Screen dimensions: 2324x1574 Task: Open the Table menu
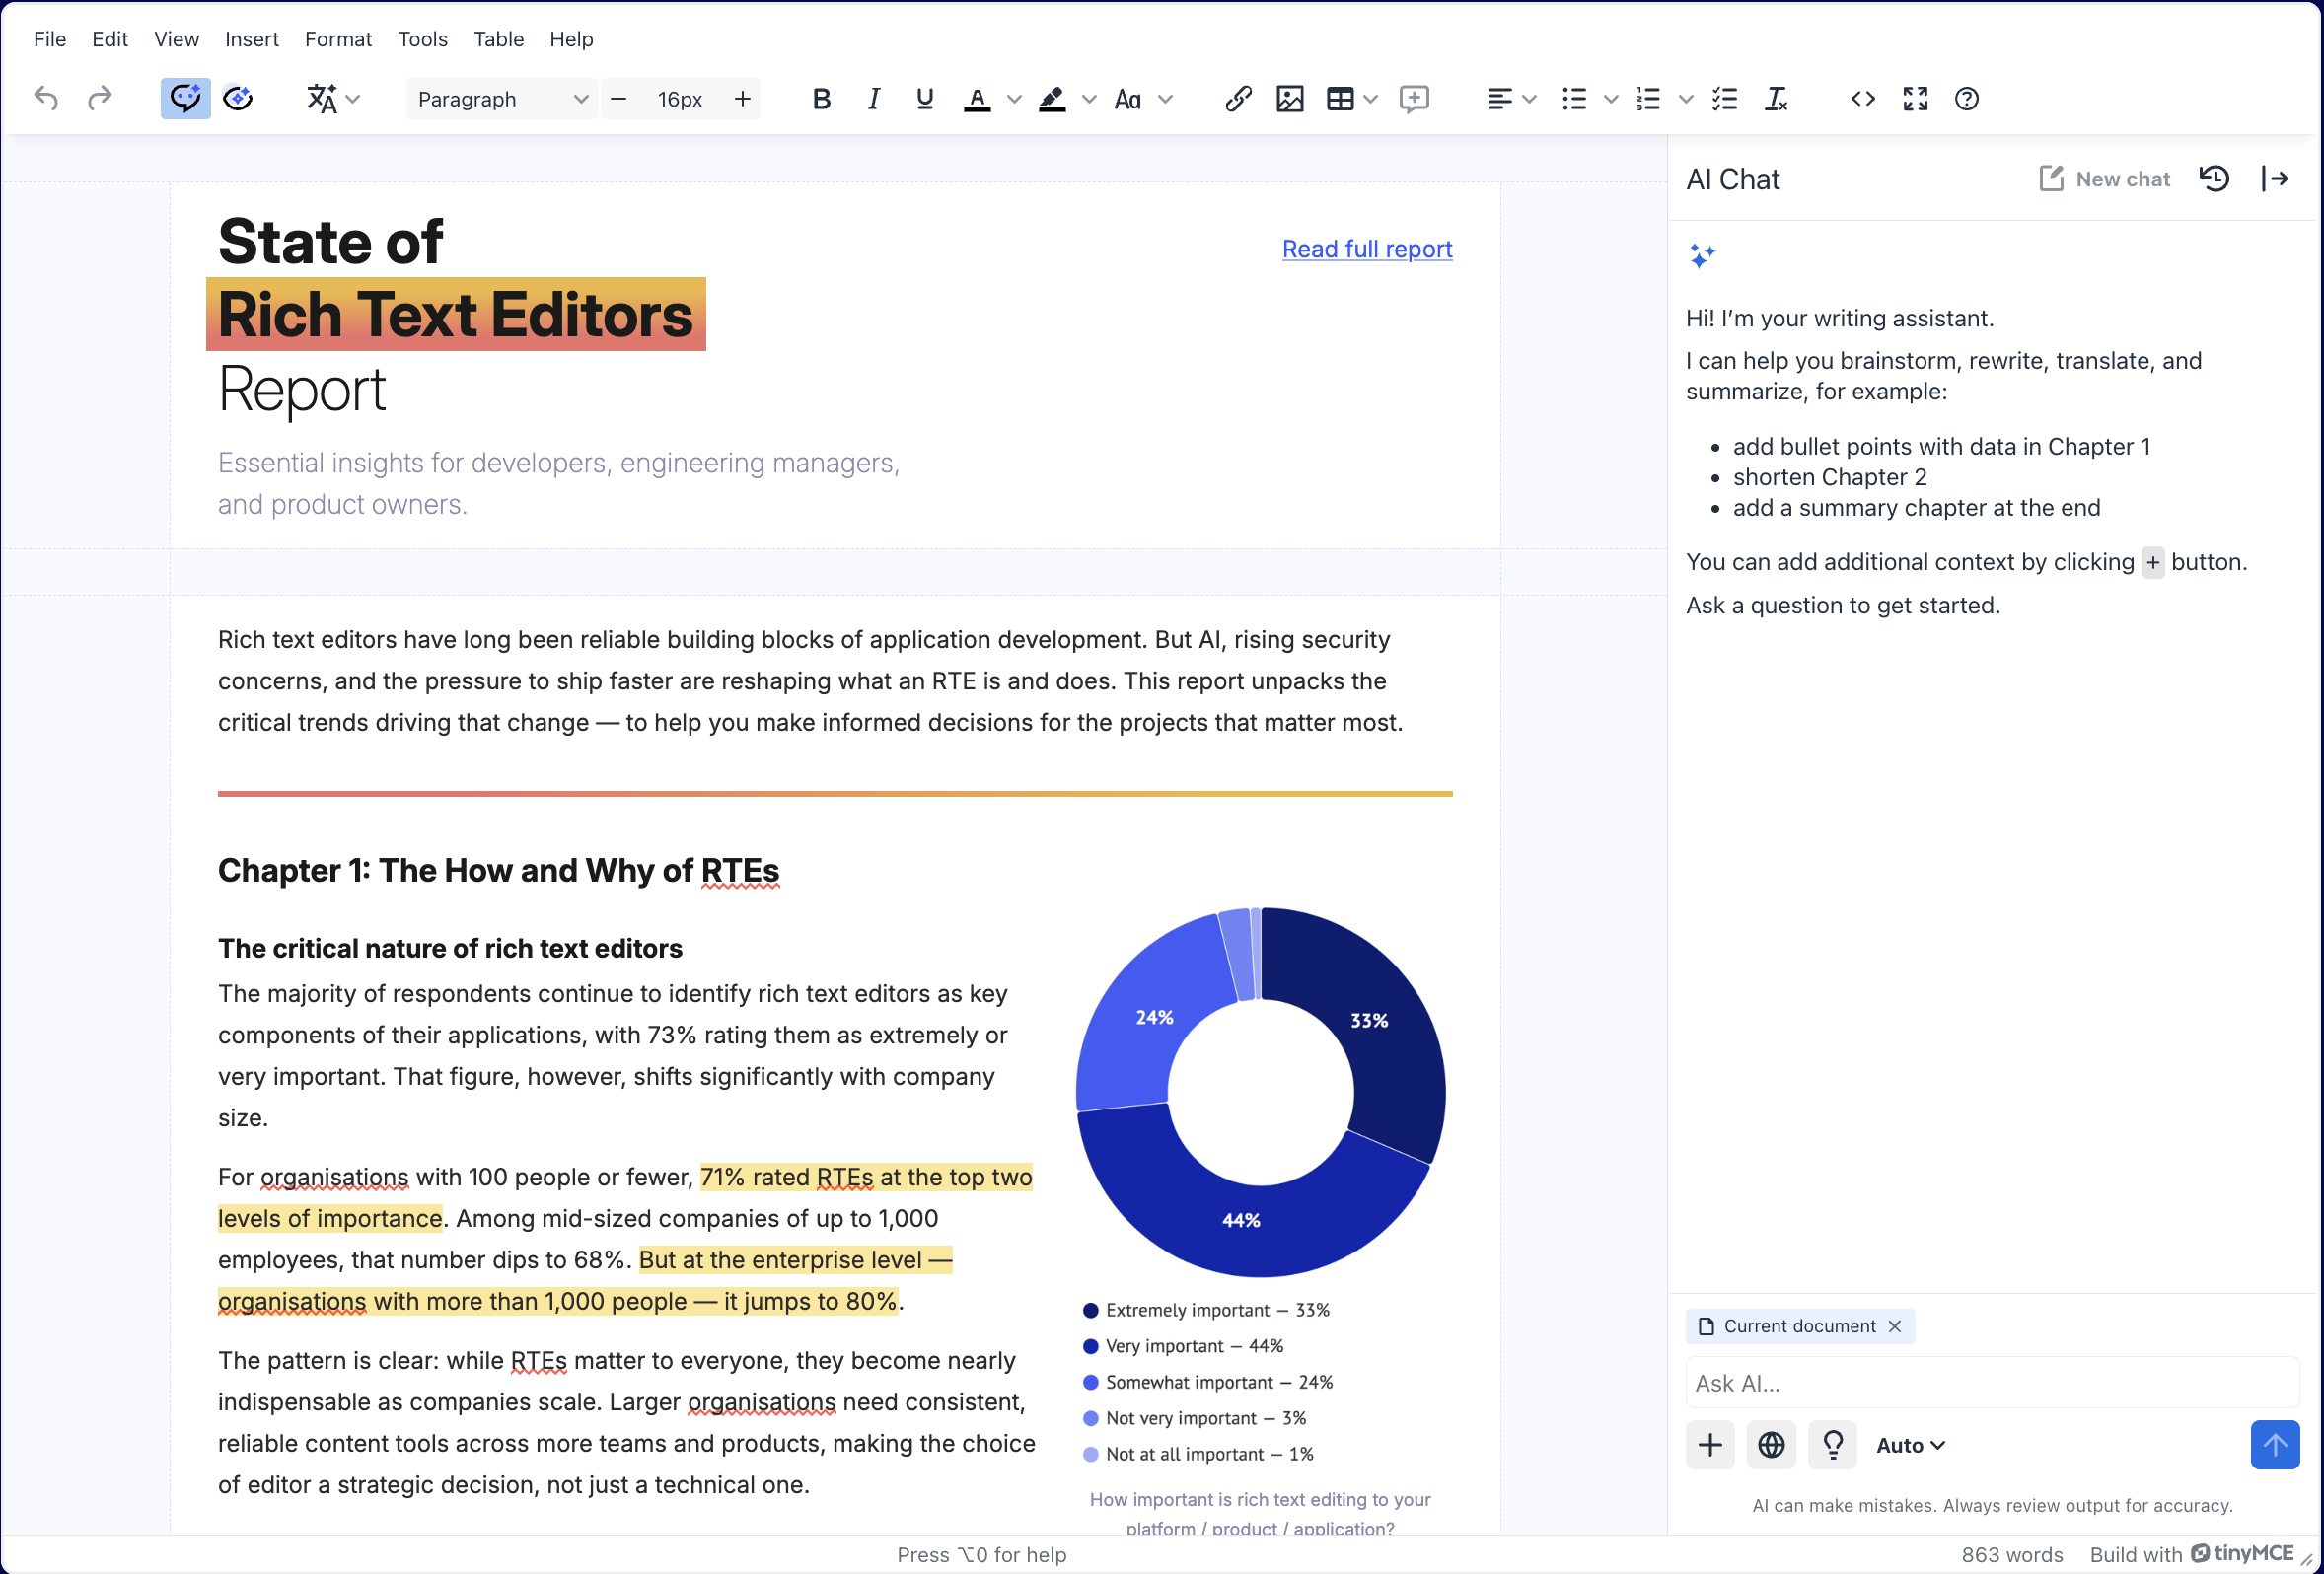pyautogui.click(x=499, y=39)
